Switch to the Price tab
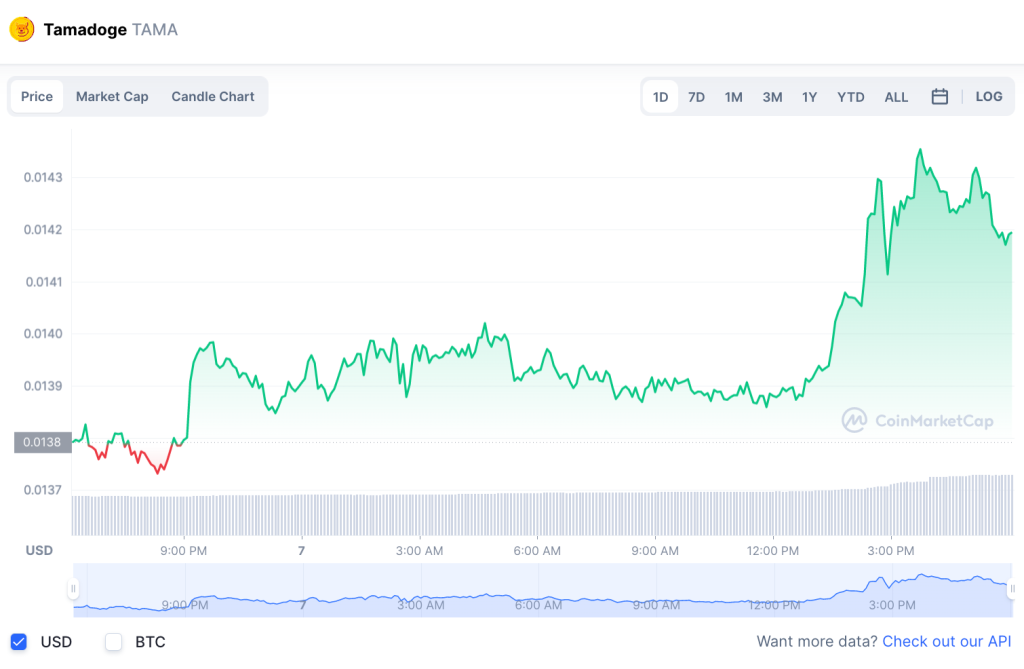This screenshot has height=669, width=1024. (x=37, y=97)
